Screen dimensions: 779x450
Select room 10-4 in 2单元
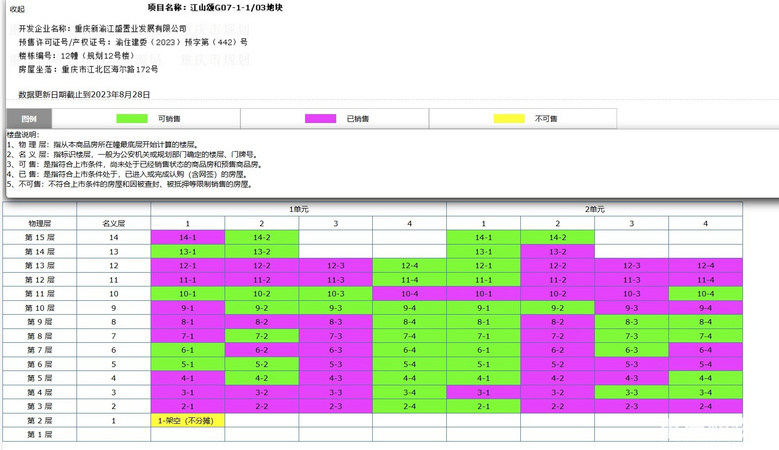point(705,294)
